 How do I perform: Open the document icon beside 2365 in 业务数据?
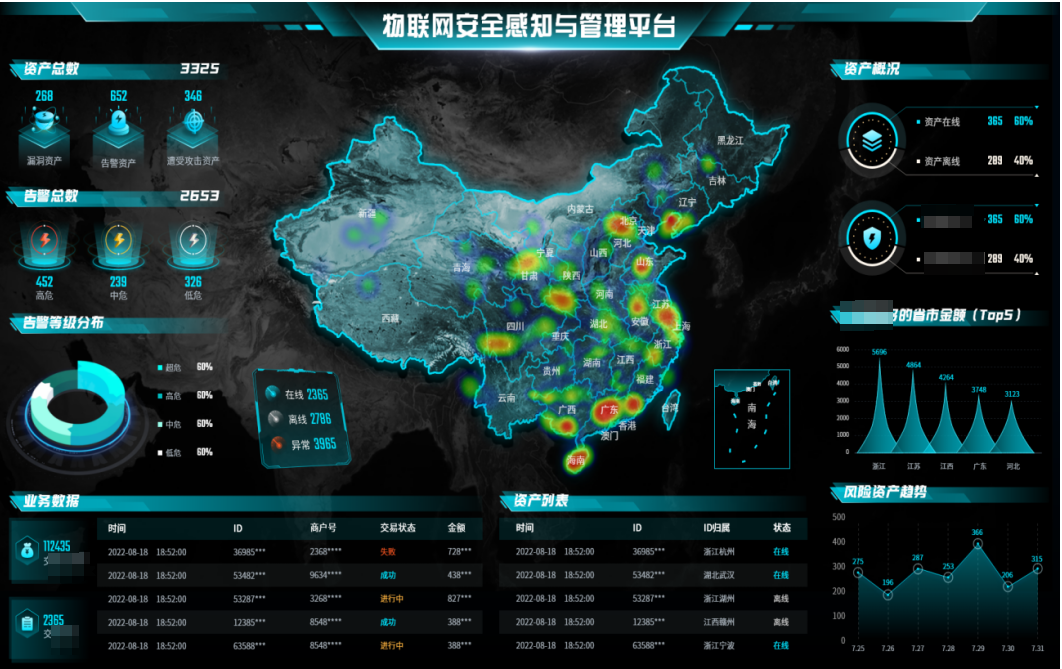pyautogui.click(x=26, y=624)
